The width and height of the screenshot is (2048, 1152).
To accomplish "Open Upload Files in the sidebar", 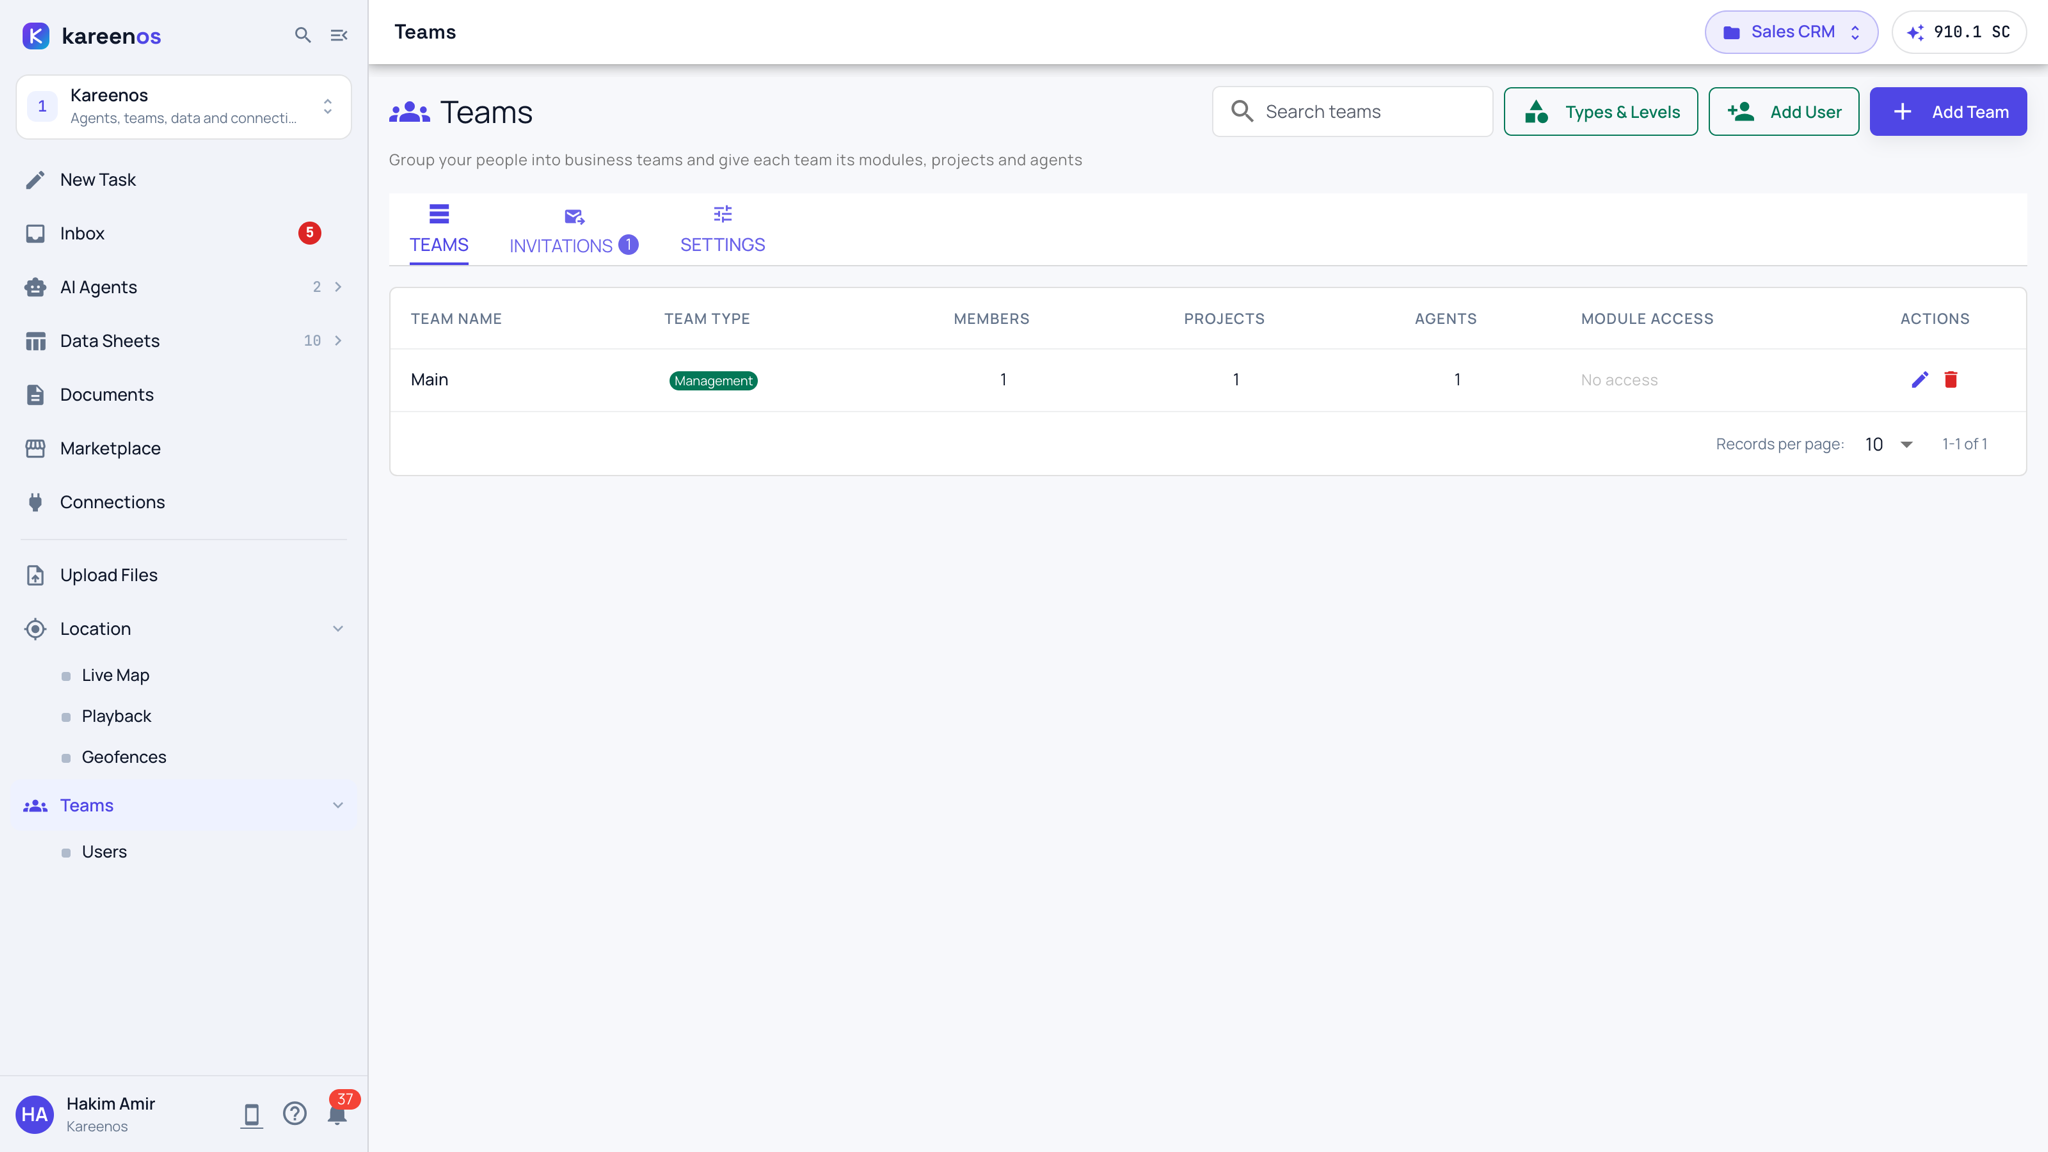I will click(184, 575).
